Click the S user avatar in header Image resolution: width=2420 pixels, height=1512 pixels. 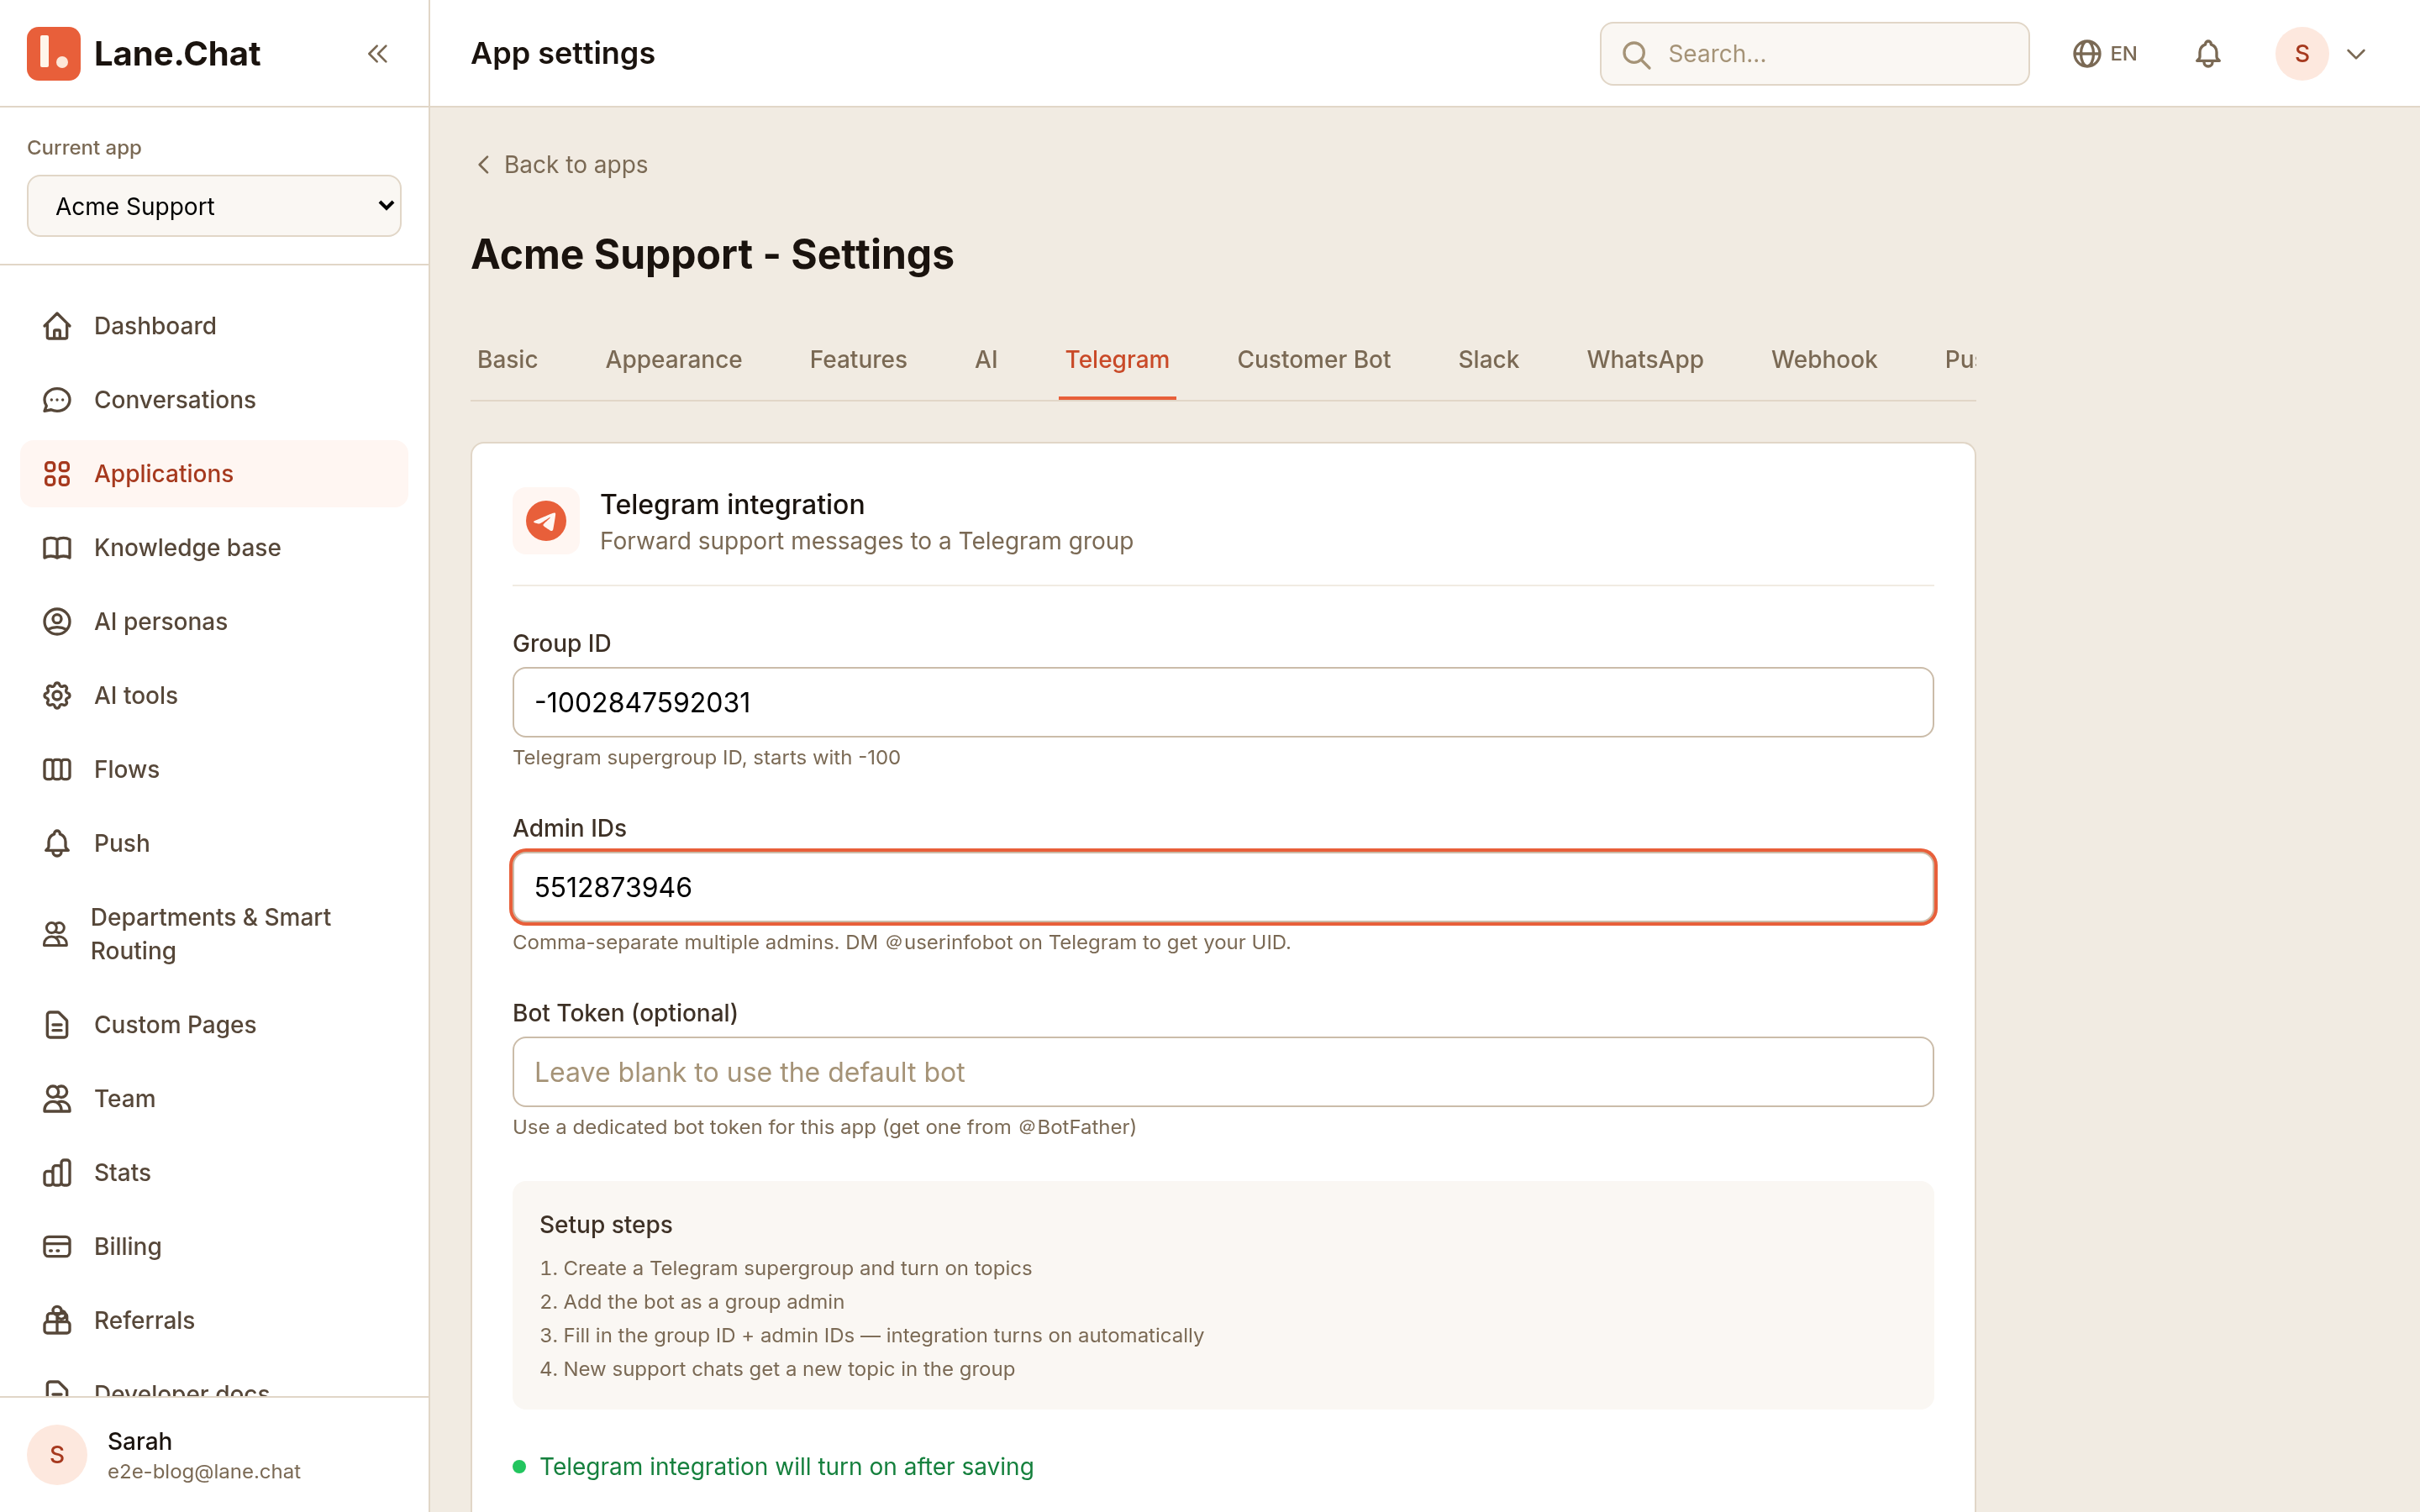pyautogui.click(x=2302, y=54)
